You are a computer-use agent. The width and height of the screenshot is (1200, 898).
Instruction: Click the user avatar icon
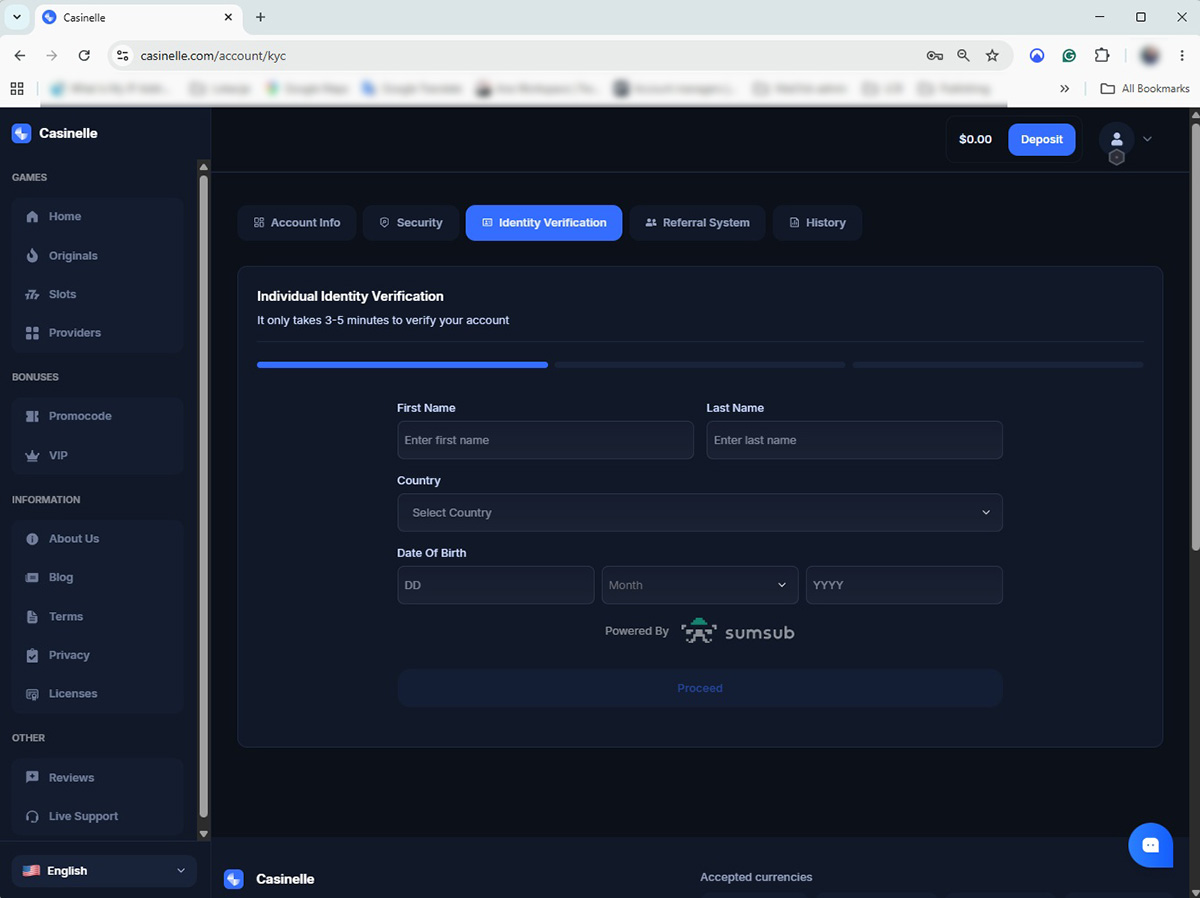pos(1116,139)
